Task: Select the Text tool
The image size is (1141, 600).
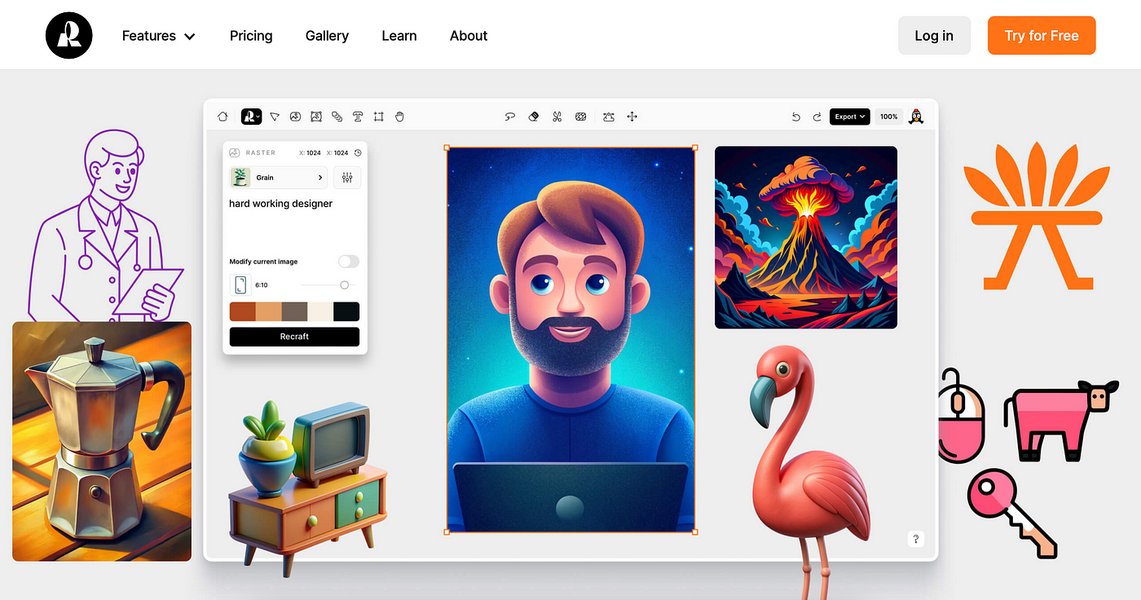Action: pos(357,116)
